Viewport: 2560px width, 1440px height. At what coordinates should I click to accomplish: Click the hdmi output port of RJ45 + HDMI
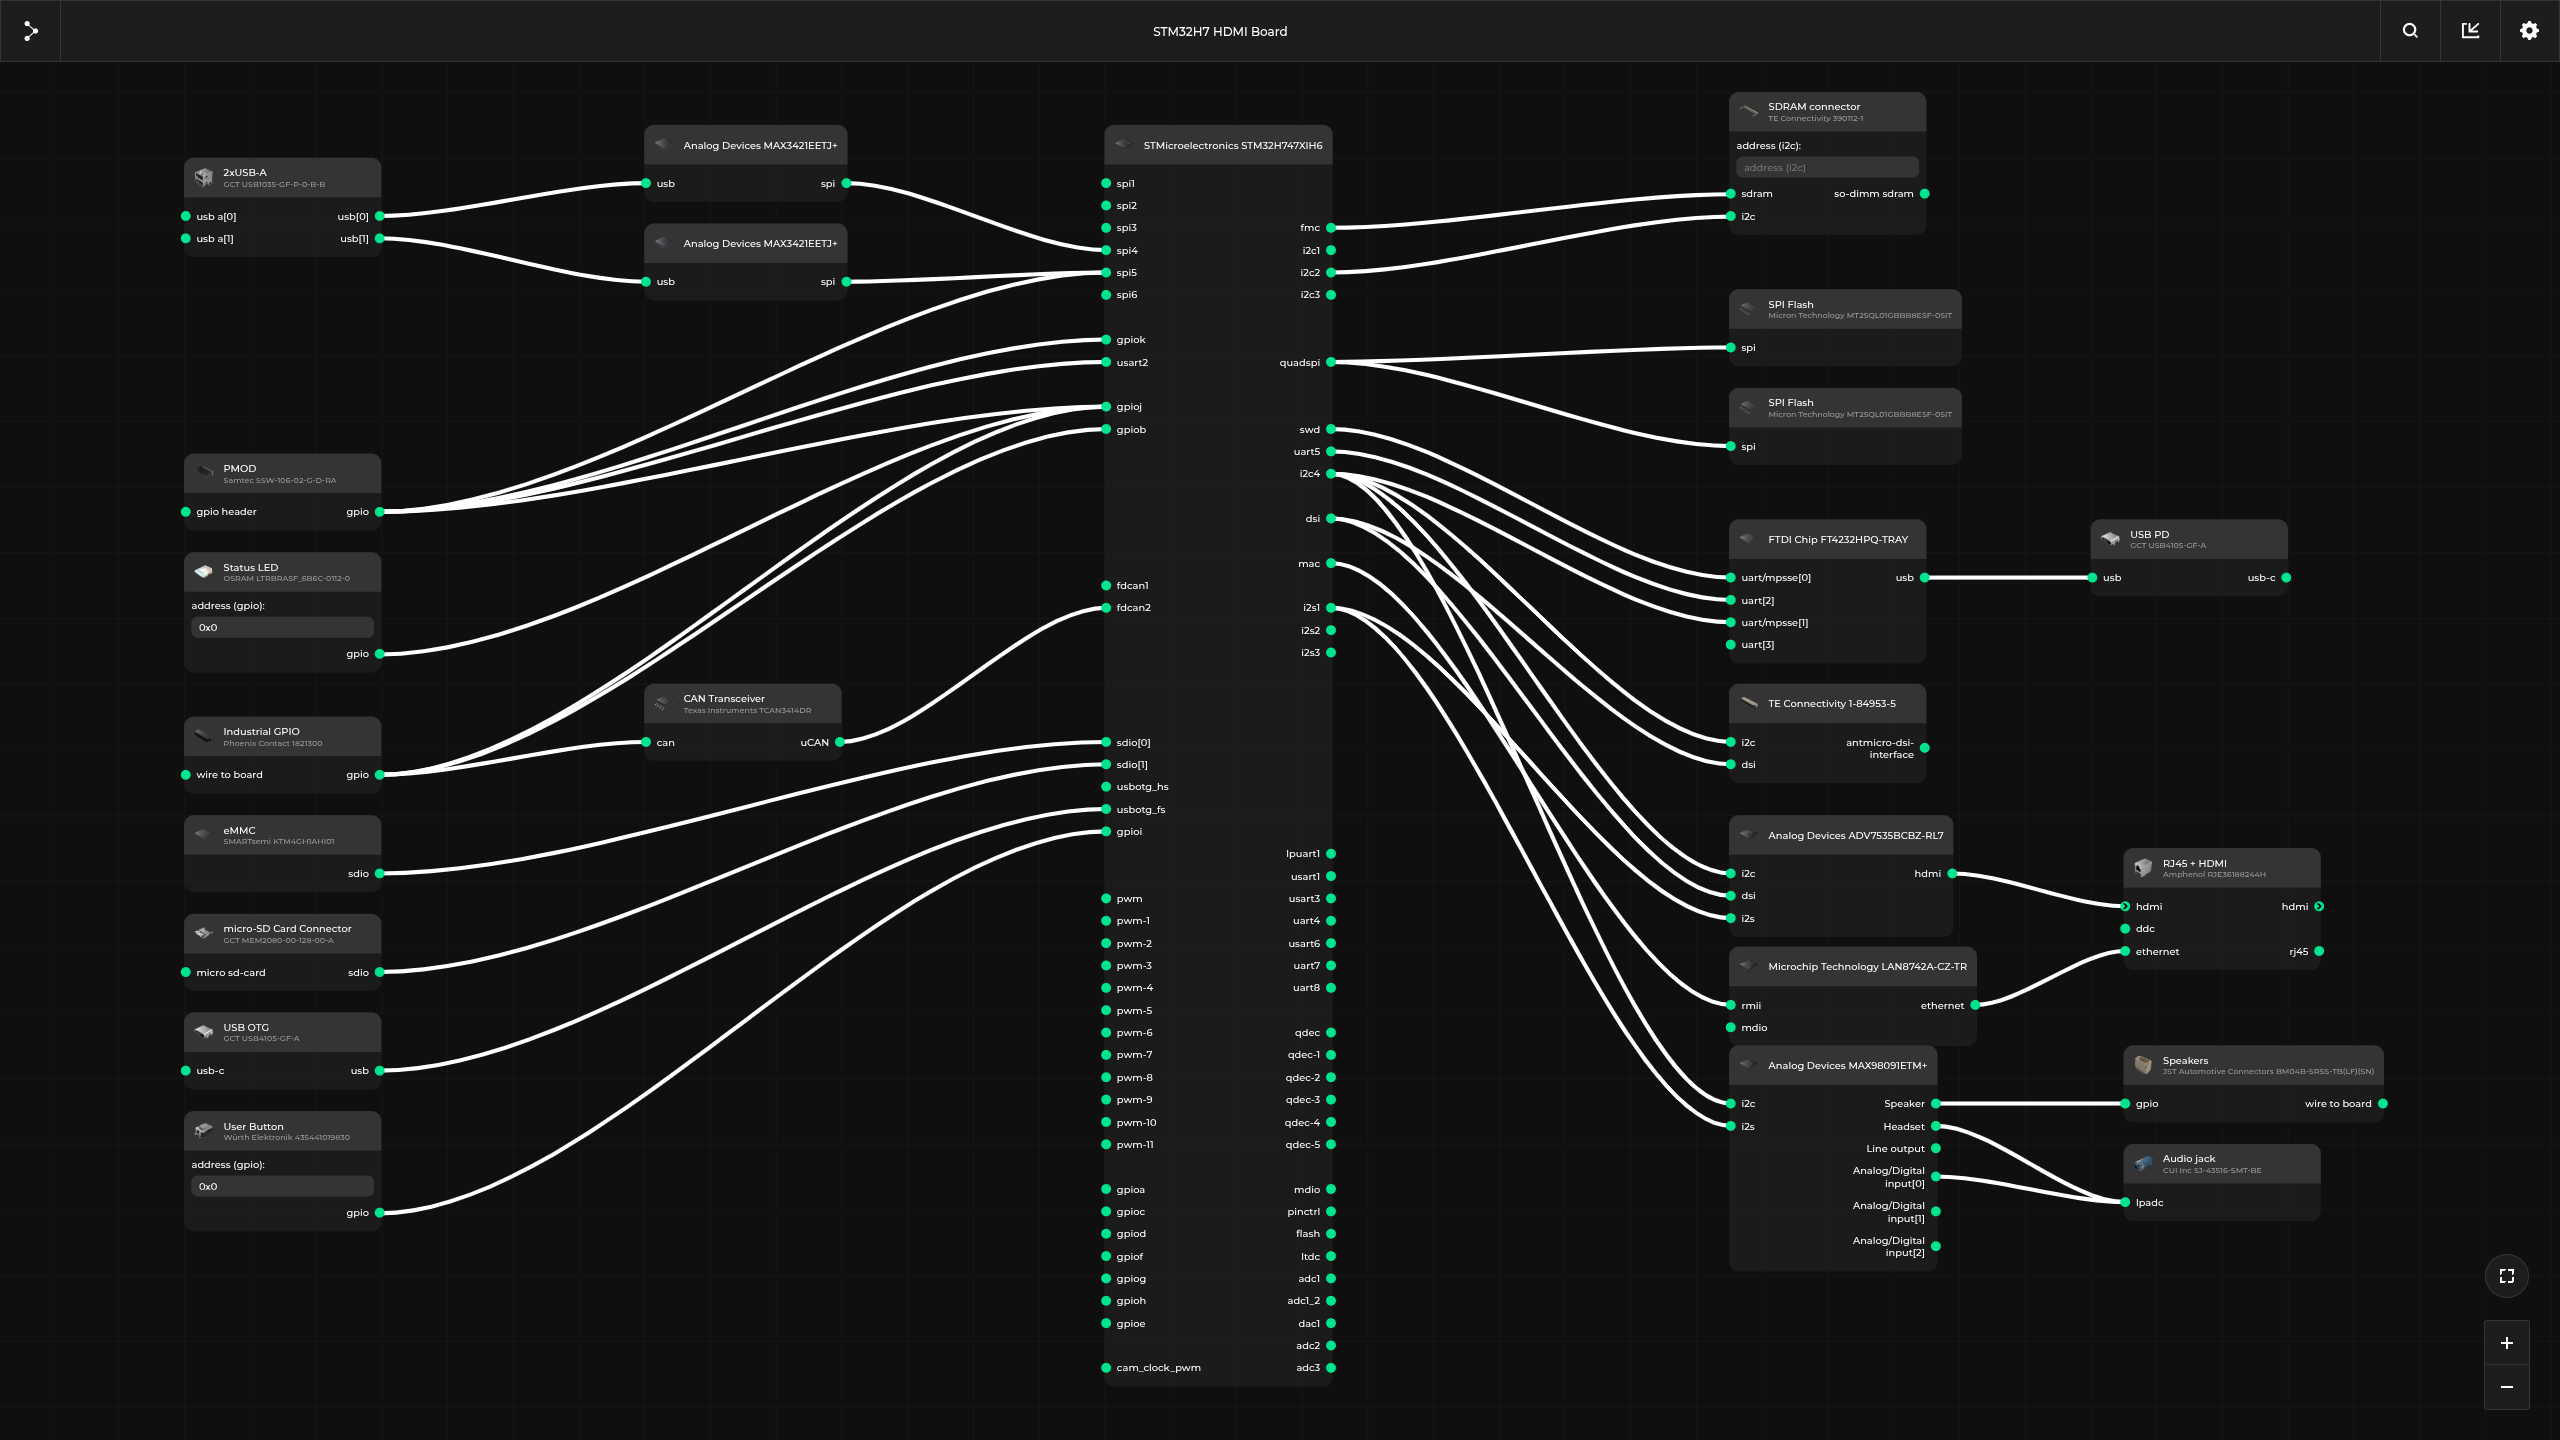coord(2319,907)
